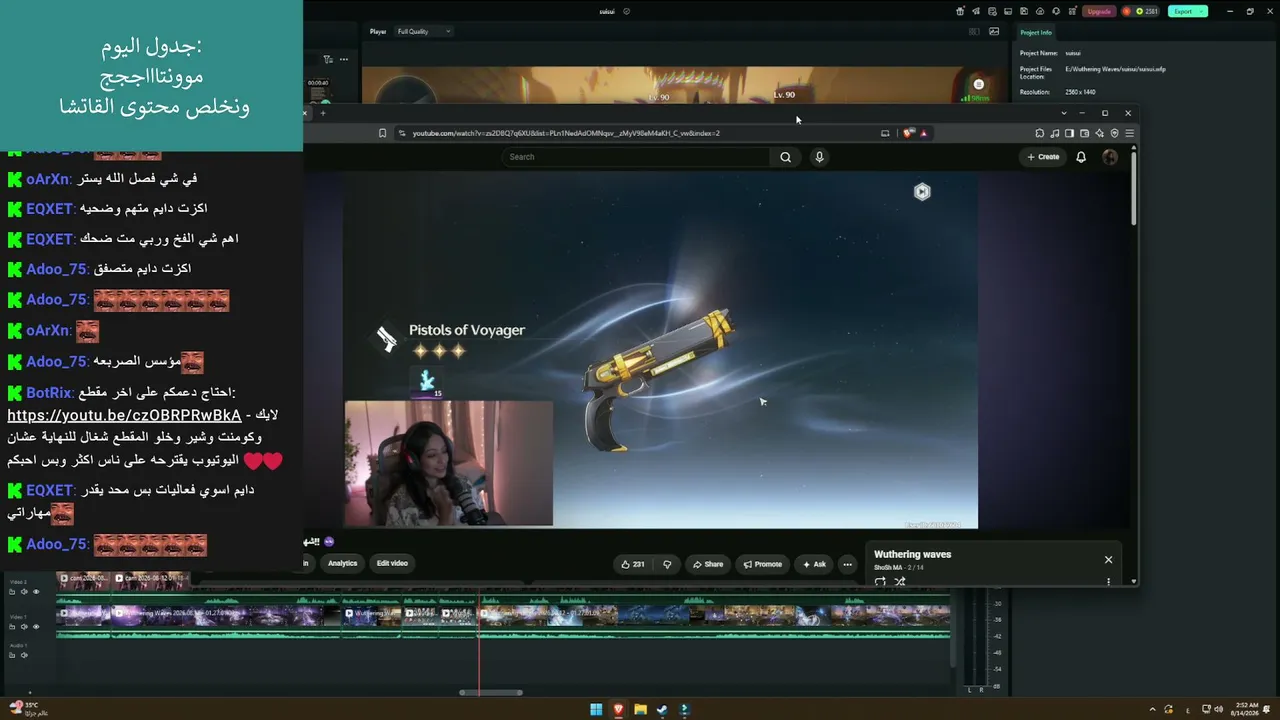Image resolution: width=1280 pixels, height=720 pixels.
Task: Open the Export dropdown arrow
Action: click(x=1203, y=11)
